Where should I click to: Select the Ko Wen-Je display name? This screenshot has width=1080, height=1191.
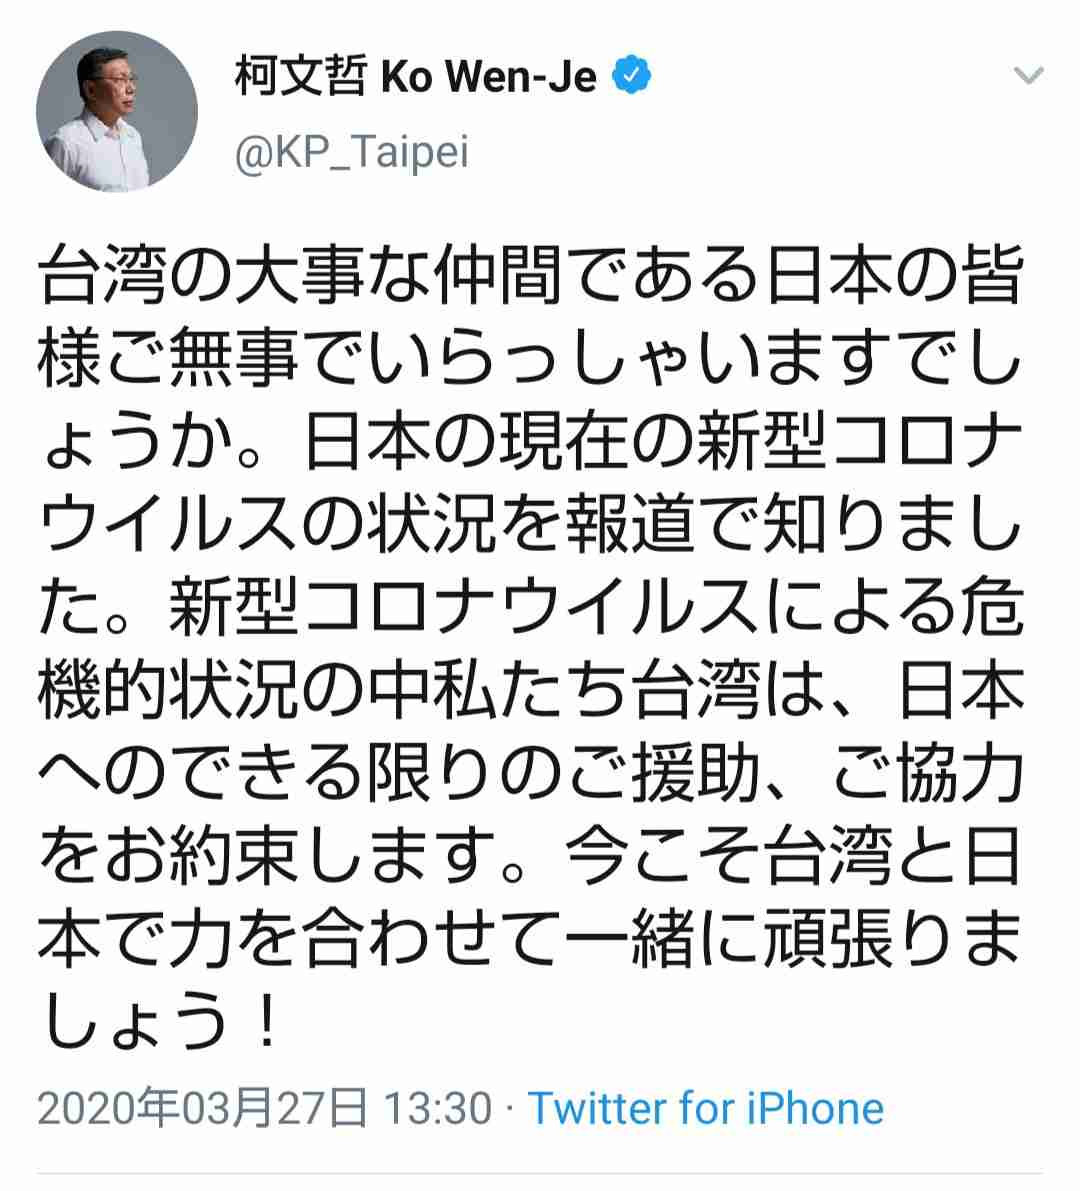[x=488, y=76]
